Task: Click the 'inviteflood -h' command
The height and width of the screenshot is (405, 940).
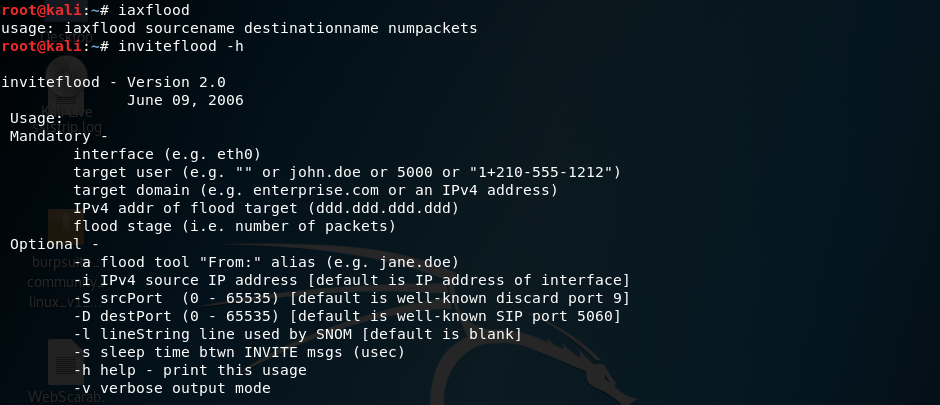Action: 180,46
